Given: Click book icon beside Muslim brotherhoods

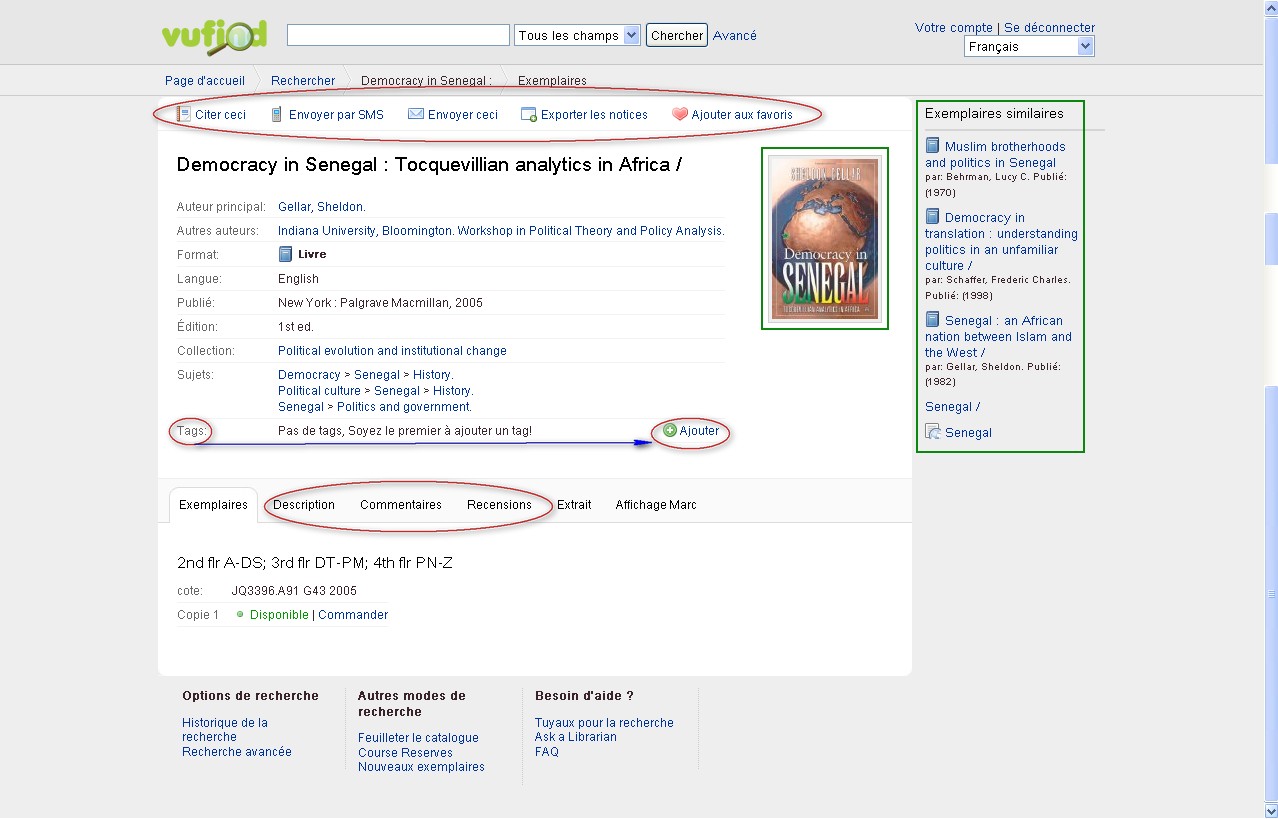Looking at the screenshot, I should click(x=932, y=146).
